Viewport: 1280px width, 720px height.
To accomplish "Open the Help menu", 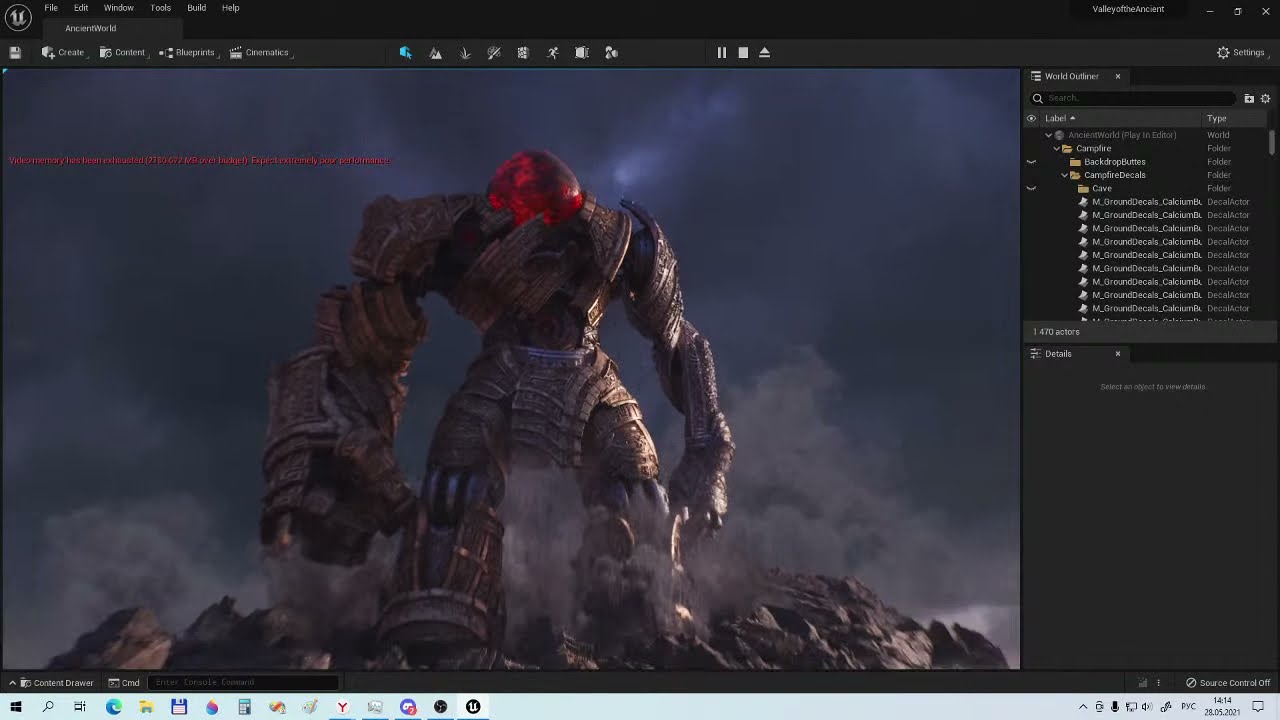I will tap(231, 8).
